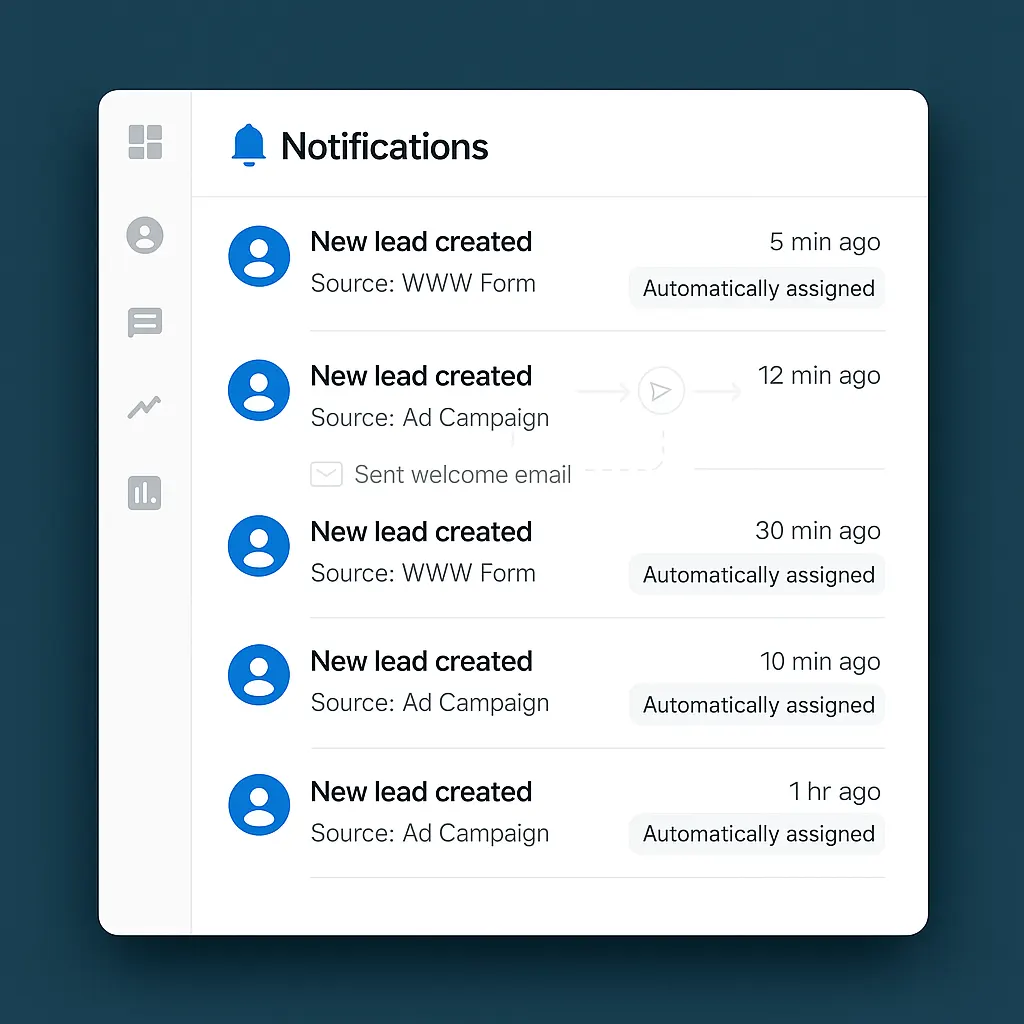Open the chat messages icon in sidebar
The width and height of the screenshot is (1024, 1024).
tap(145, 322)
